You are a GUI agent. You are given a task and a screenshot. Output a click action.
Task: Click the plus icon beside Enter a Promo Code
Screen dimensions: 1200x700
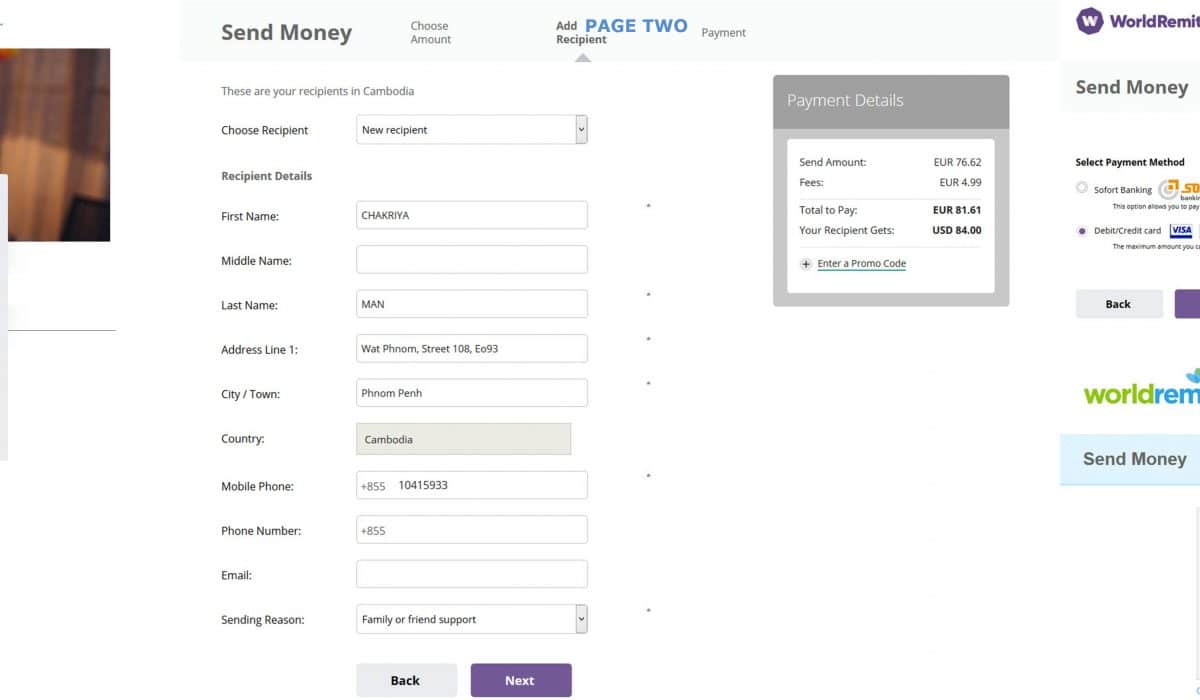[806, 264]
